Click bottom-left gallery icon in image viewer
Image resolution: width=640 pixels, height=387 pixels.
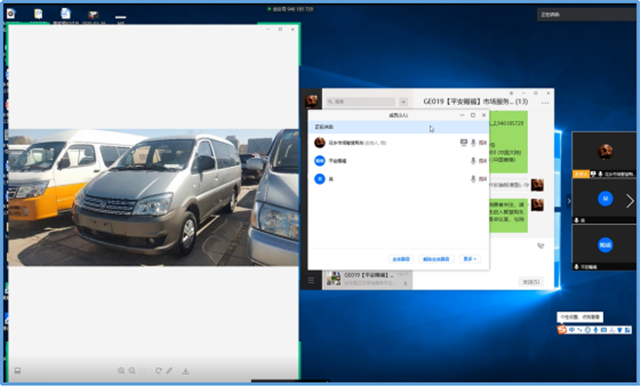point(18,371)
